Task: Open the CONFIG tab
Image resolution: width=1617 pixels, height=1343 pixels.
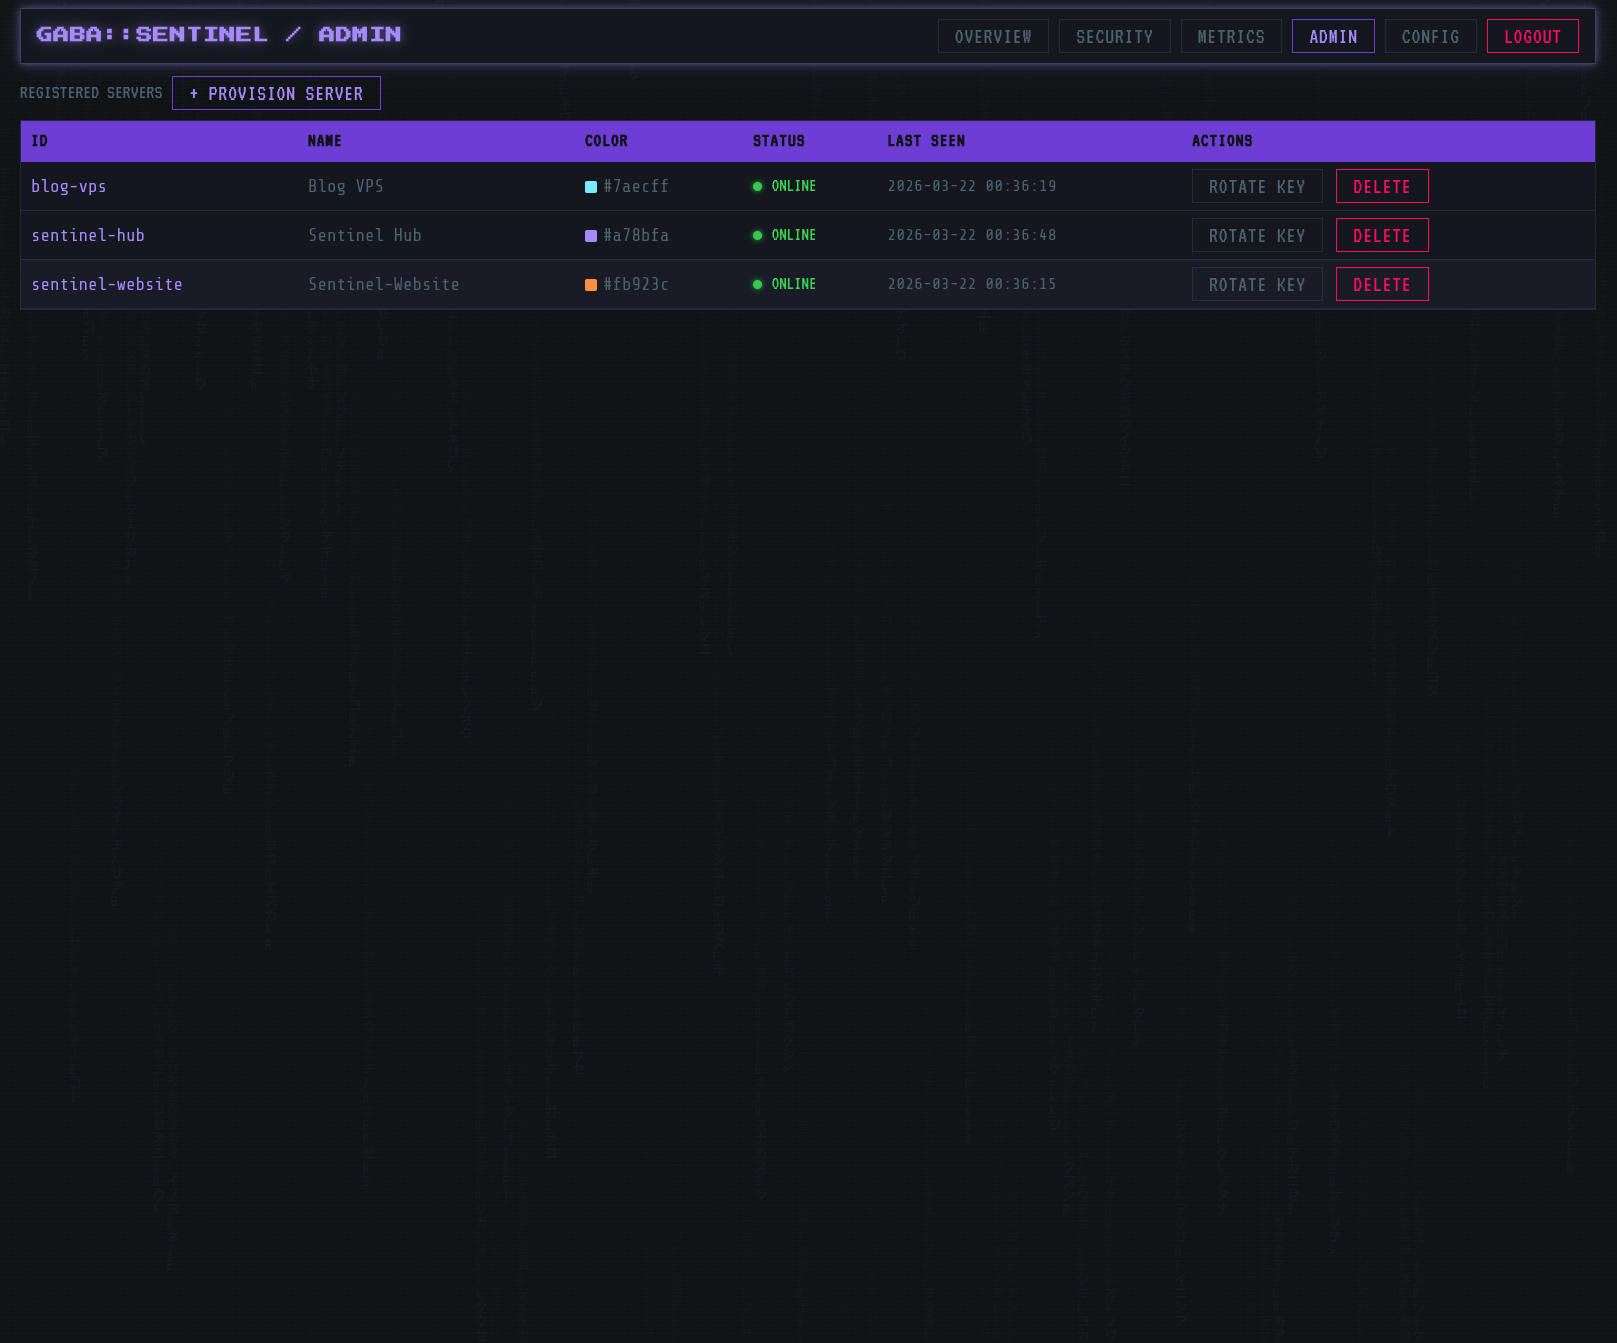Action: click(x=1430, y=36)
